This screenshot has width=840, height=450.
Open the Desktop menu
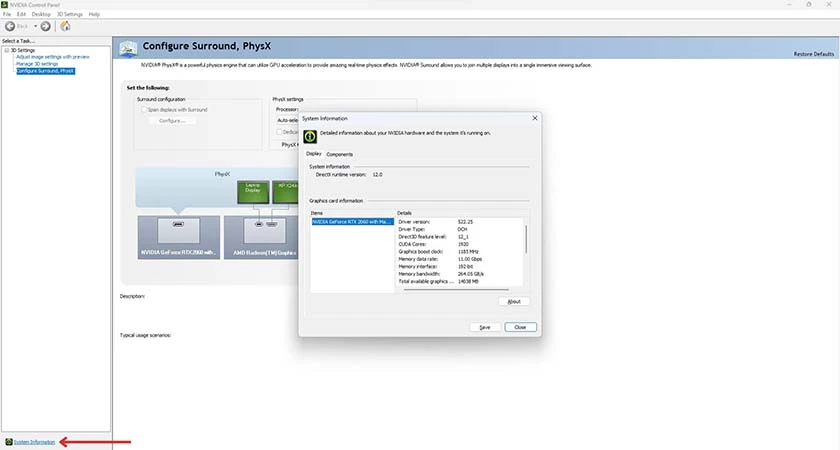(41, 14)
